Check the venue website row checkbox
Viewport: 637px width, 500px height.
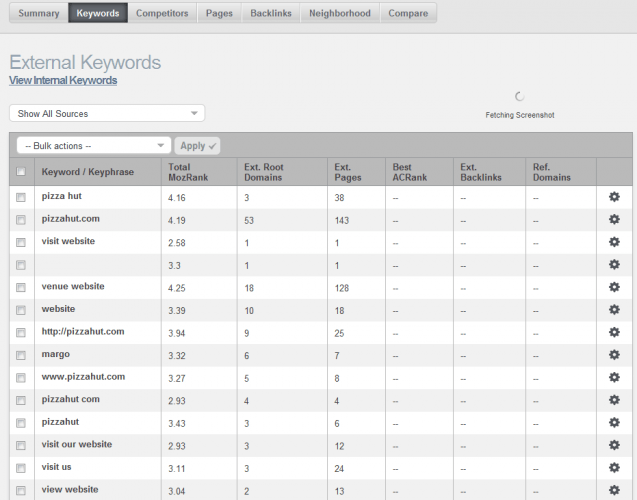point(21,288)
